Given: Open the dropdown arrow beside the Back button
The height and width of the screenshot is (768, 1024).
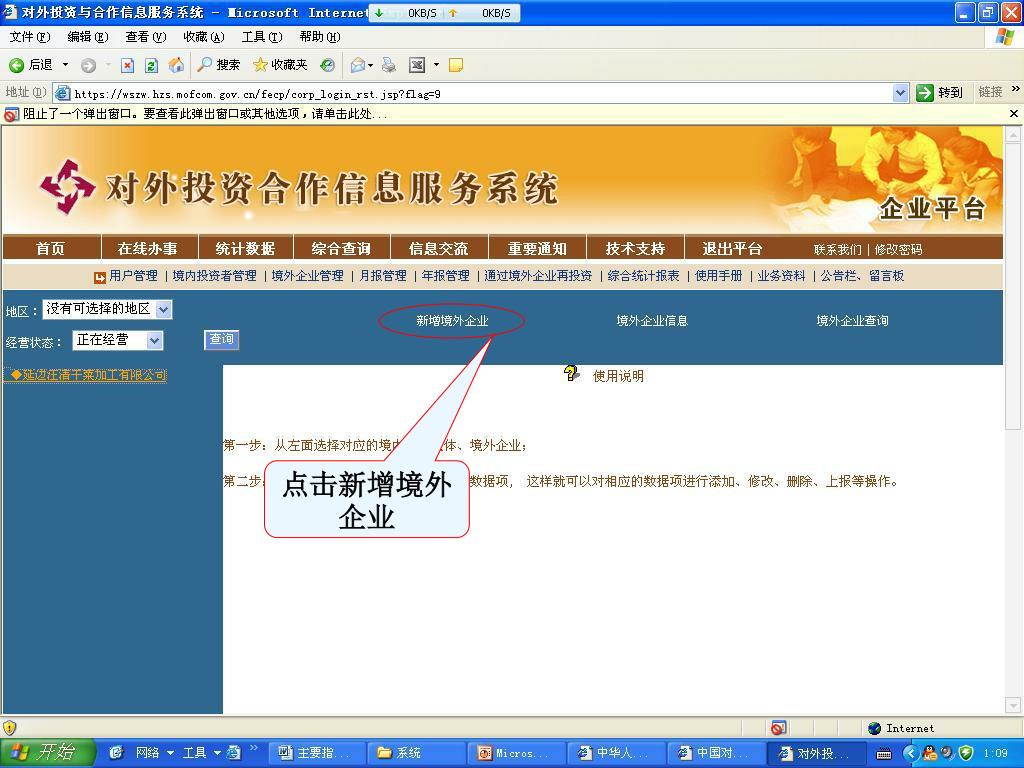Looking at the screenshot, I should 65,65.
